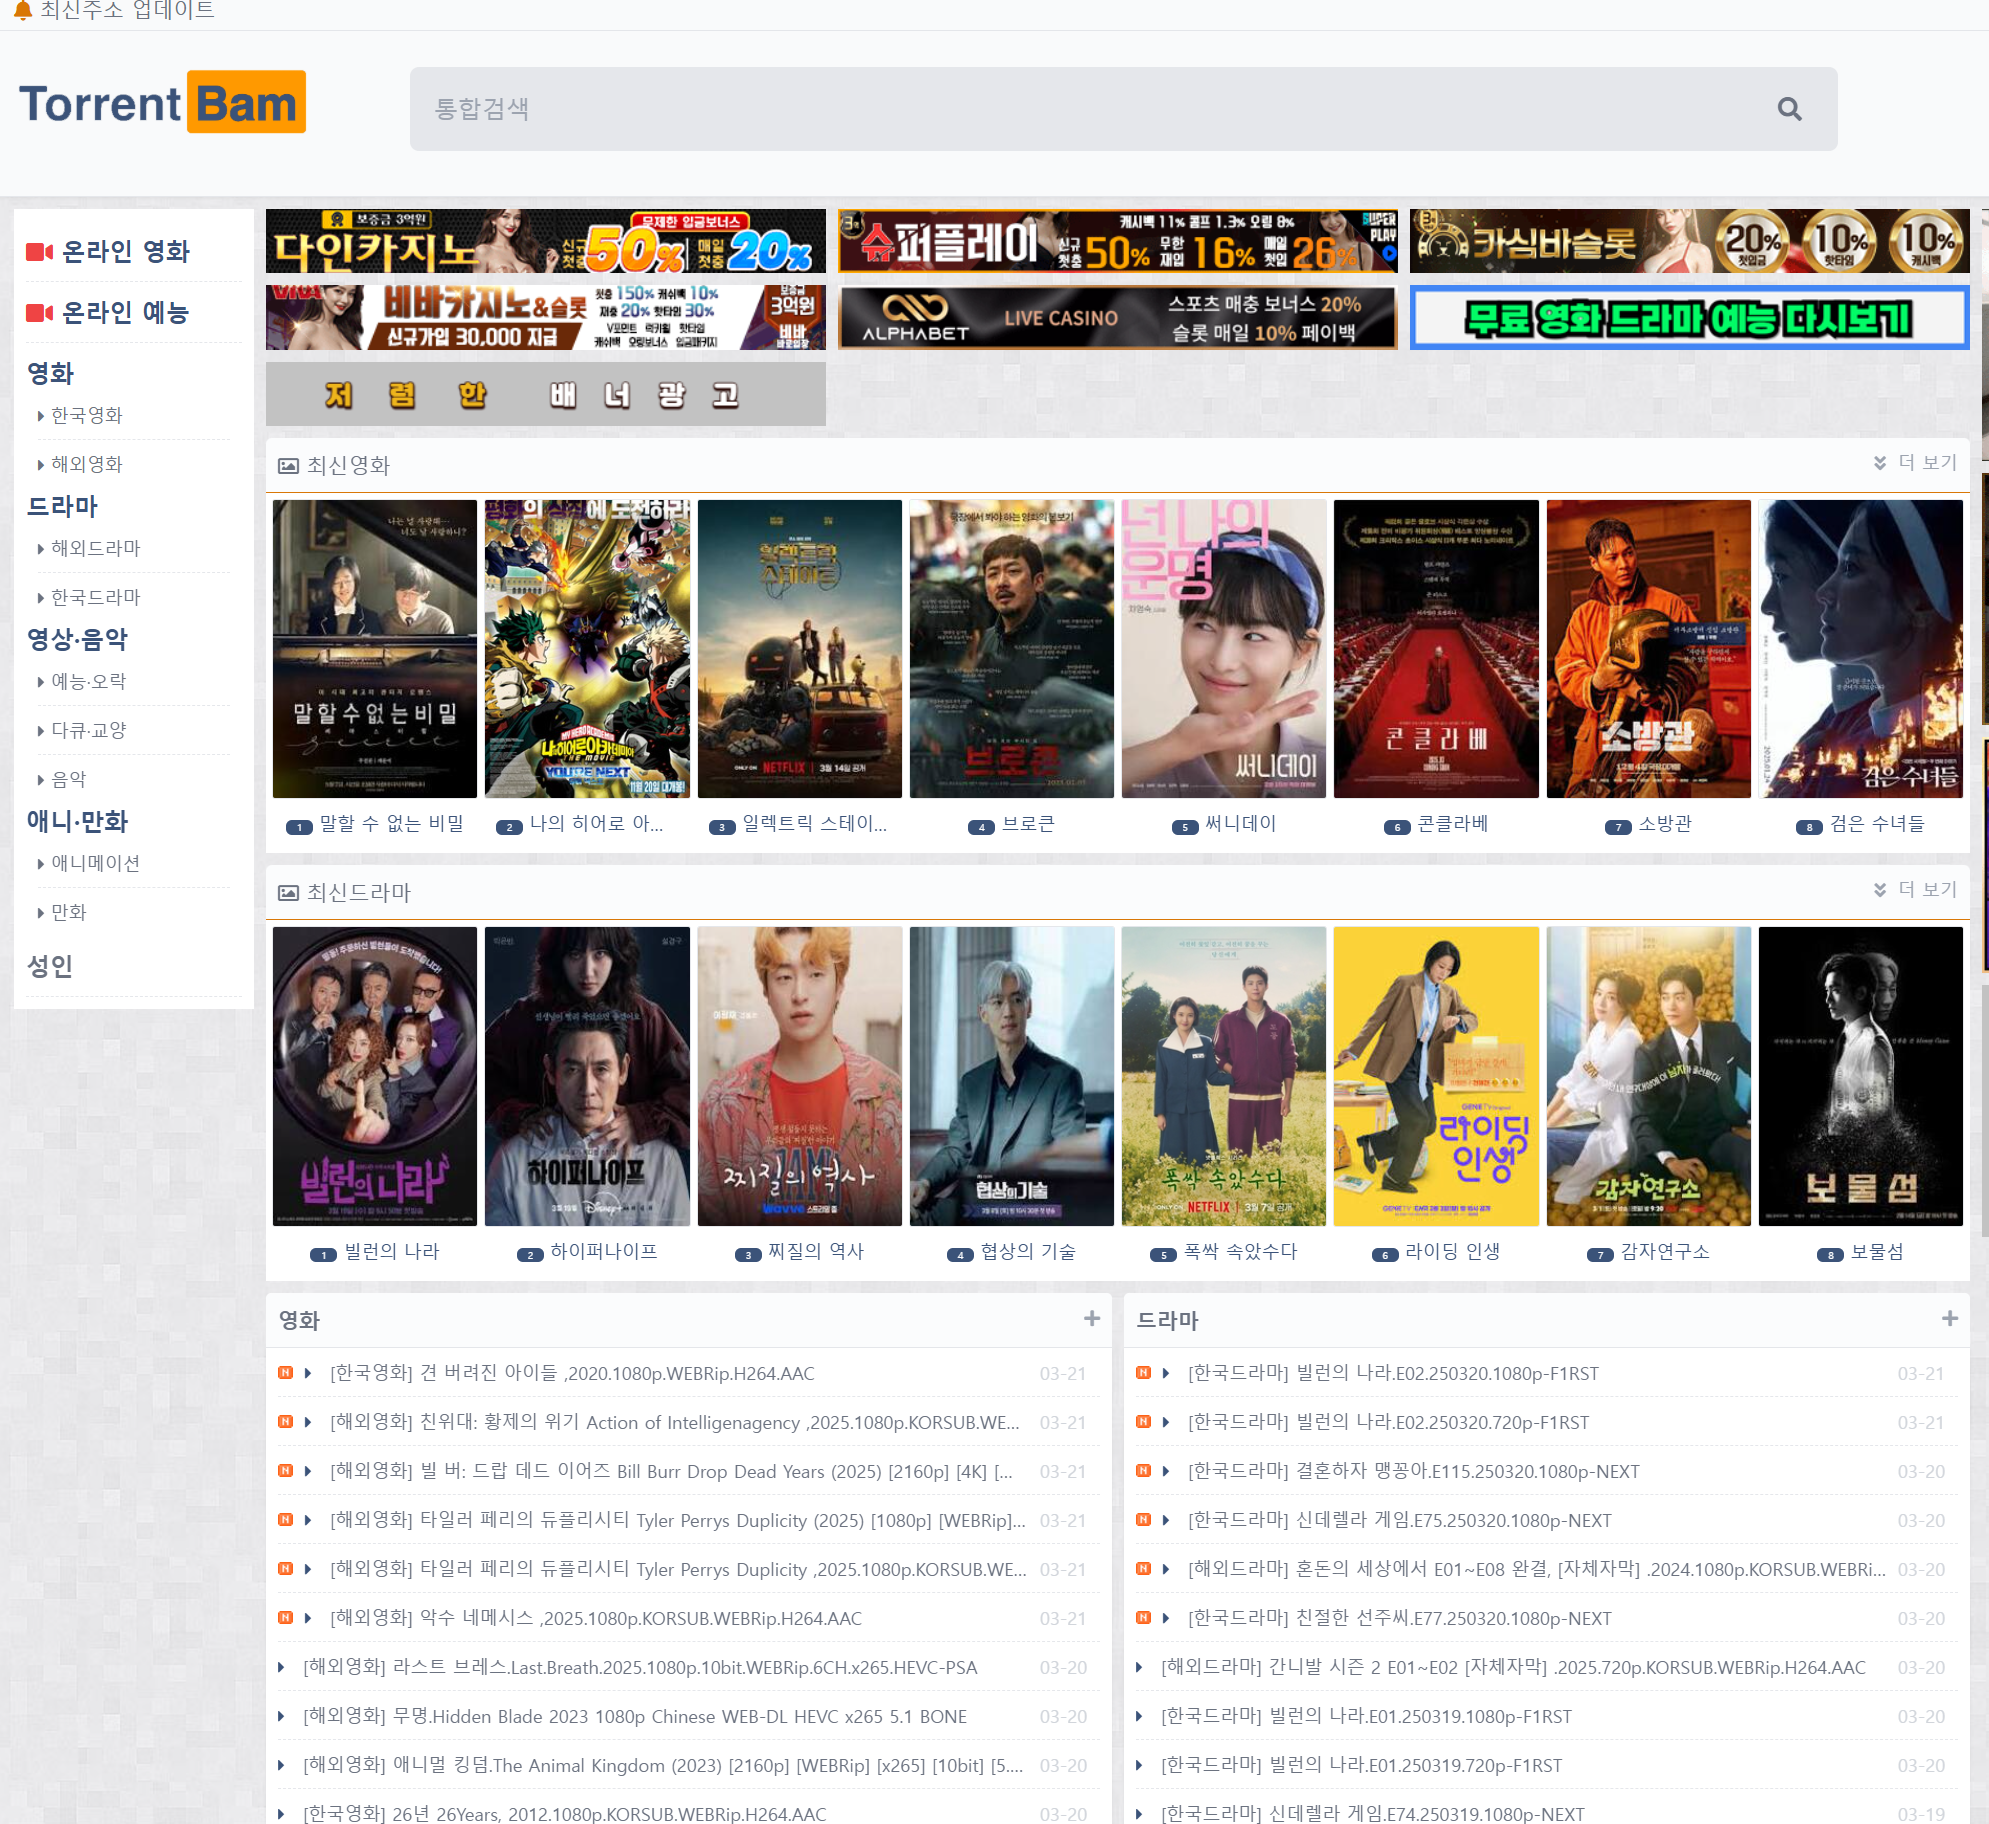Open 애니메이션 sidebar category

click(x=95, y=863)
